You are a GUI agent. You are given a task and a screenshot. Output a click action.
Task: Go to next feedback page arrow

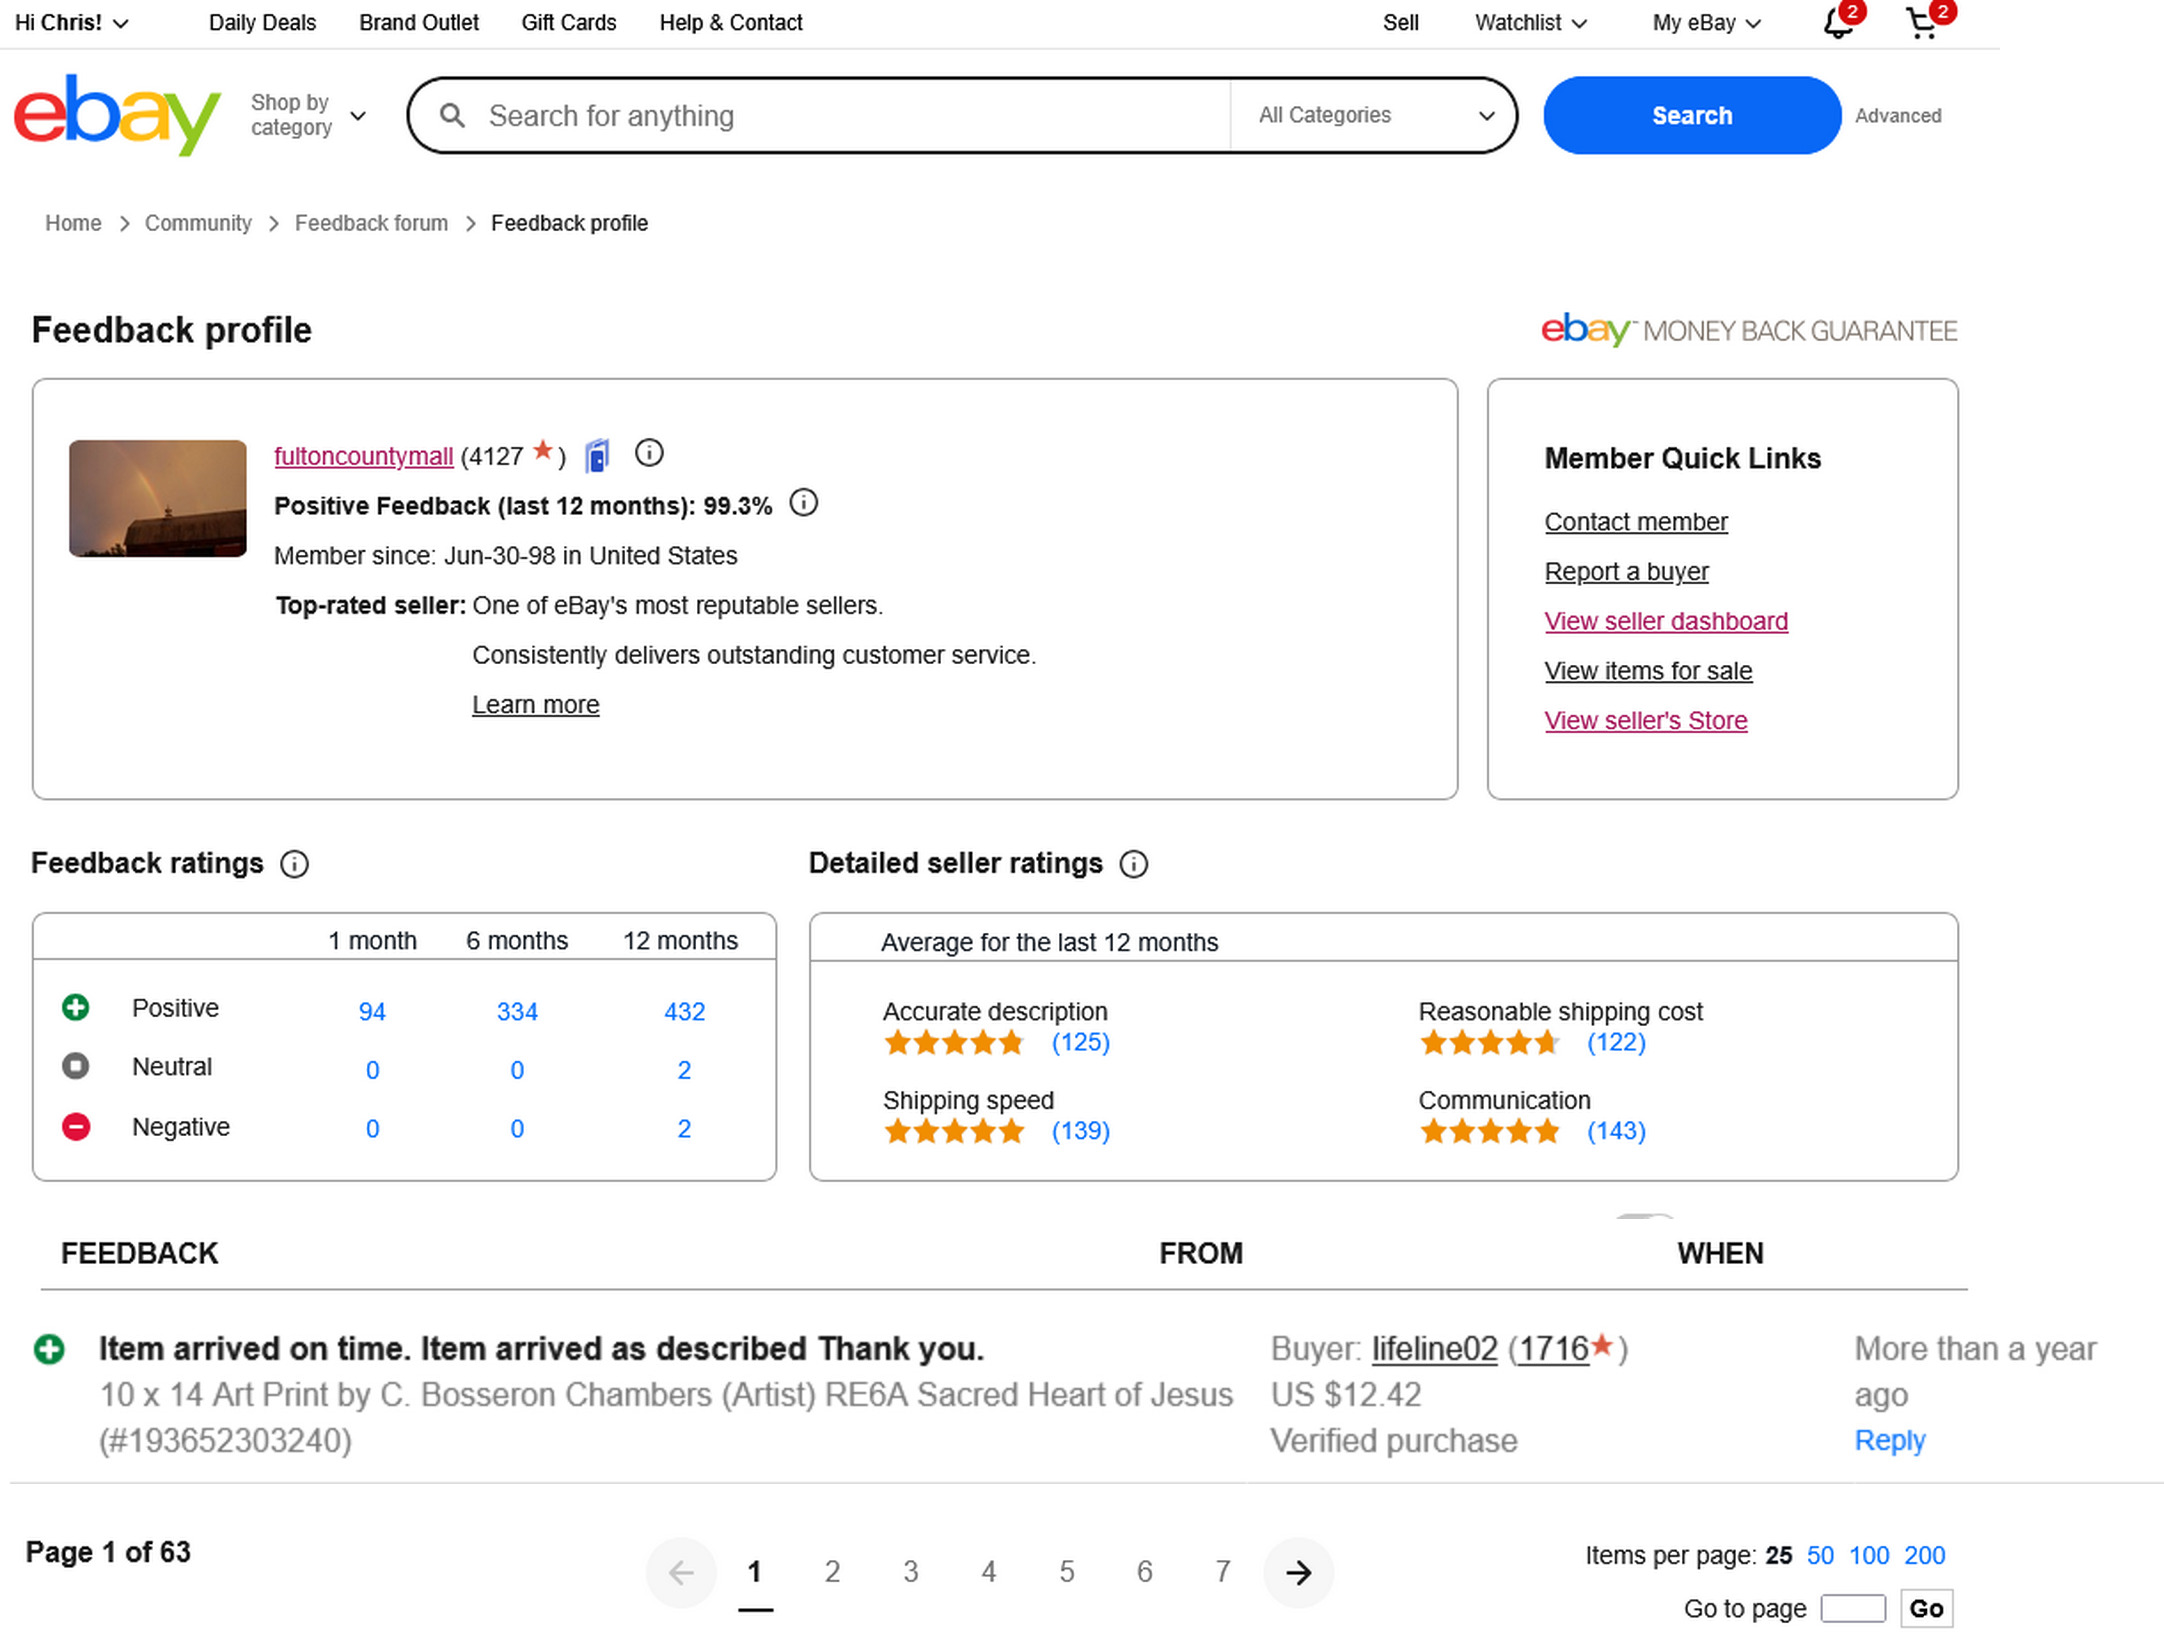click(1298, 1573)
